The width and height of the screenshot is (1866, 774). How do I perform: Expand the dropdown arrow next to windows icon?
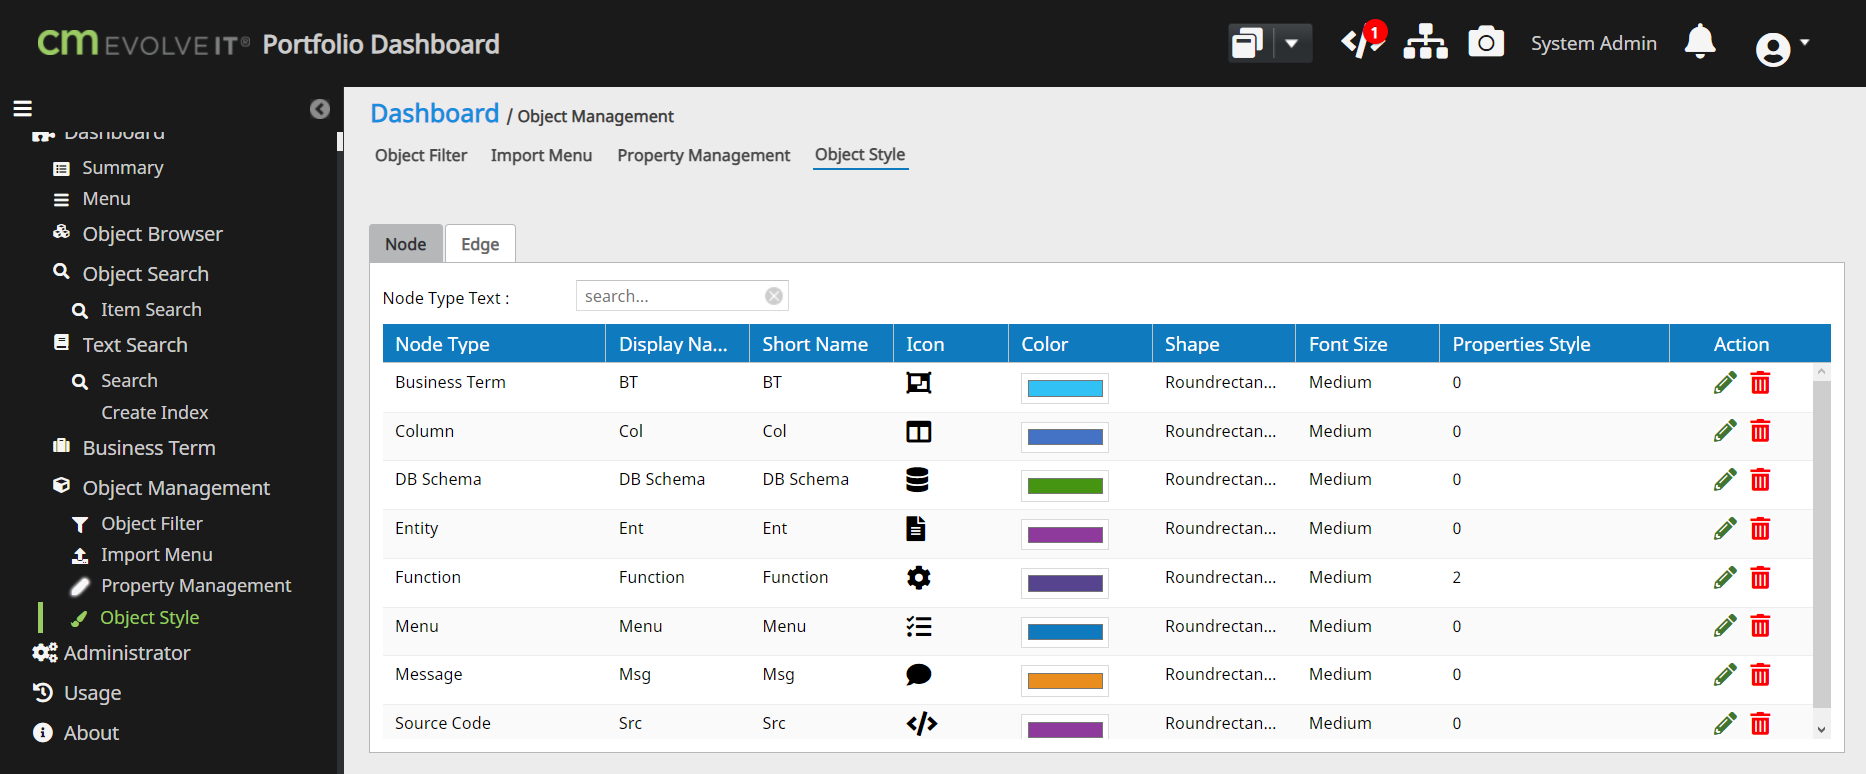(1292, 43)
